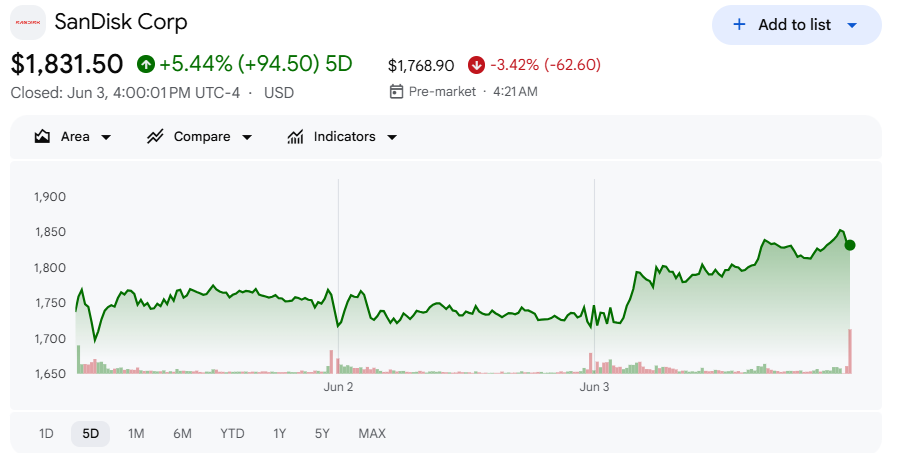Select the 5D time range tab
Viewport: 899px width, 453px height.
(91, 434)
